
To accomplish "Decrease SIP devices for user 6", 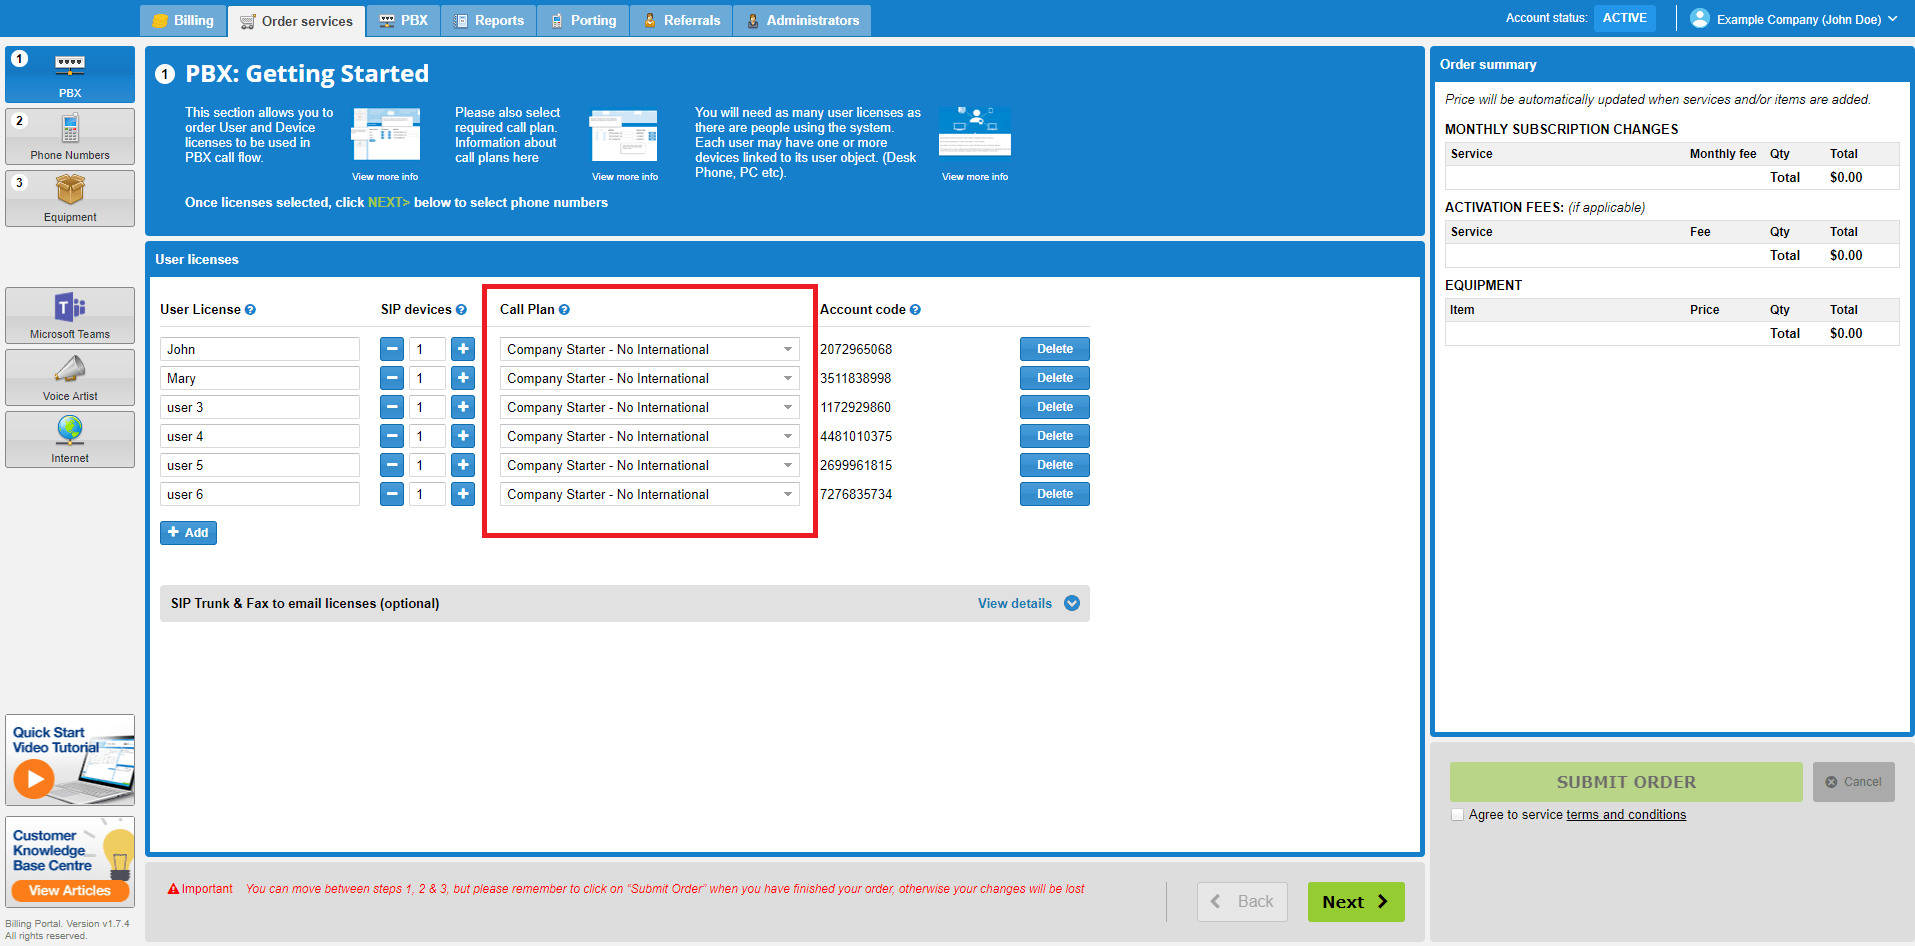I will click(x=392, y=494).
